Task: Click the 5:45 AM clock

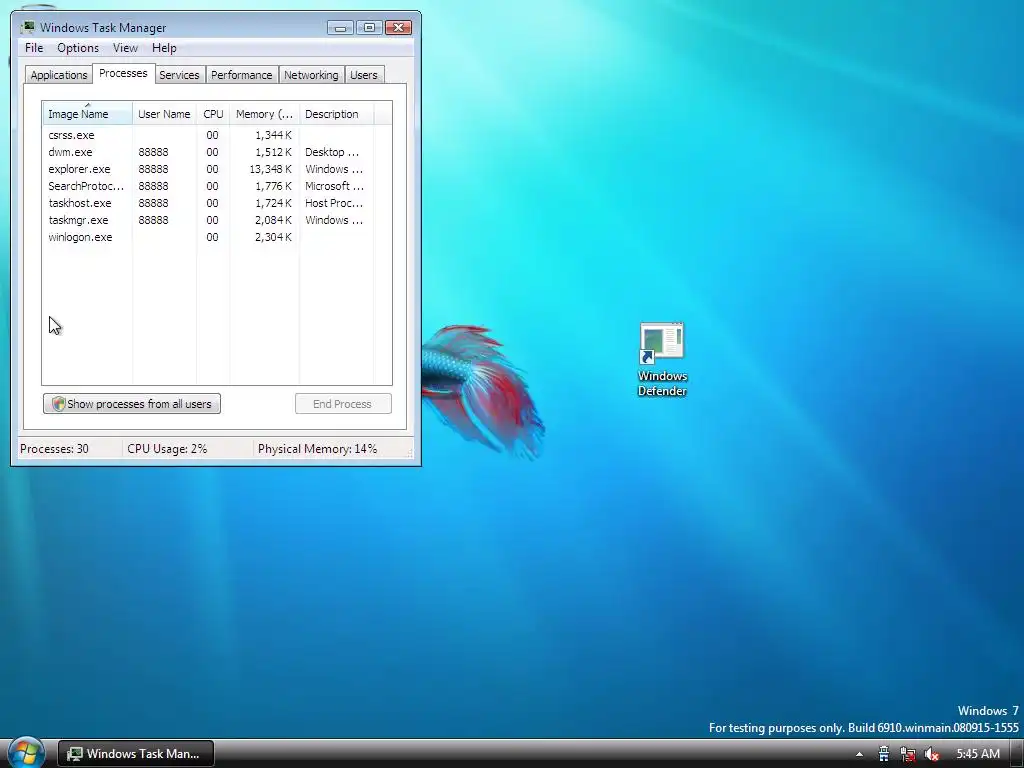Action: tap(978, 754)
